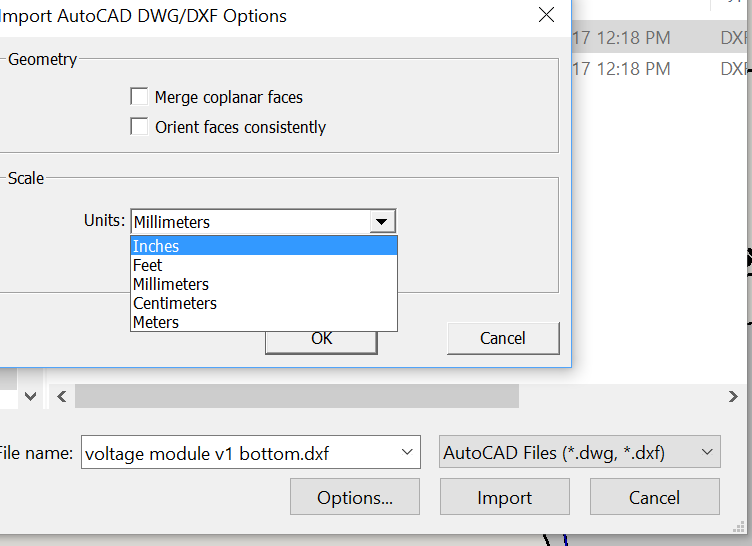Click the navigation pane scroll-down arrow

[x=31, y=396]
